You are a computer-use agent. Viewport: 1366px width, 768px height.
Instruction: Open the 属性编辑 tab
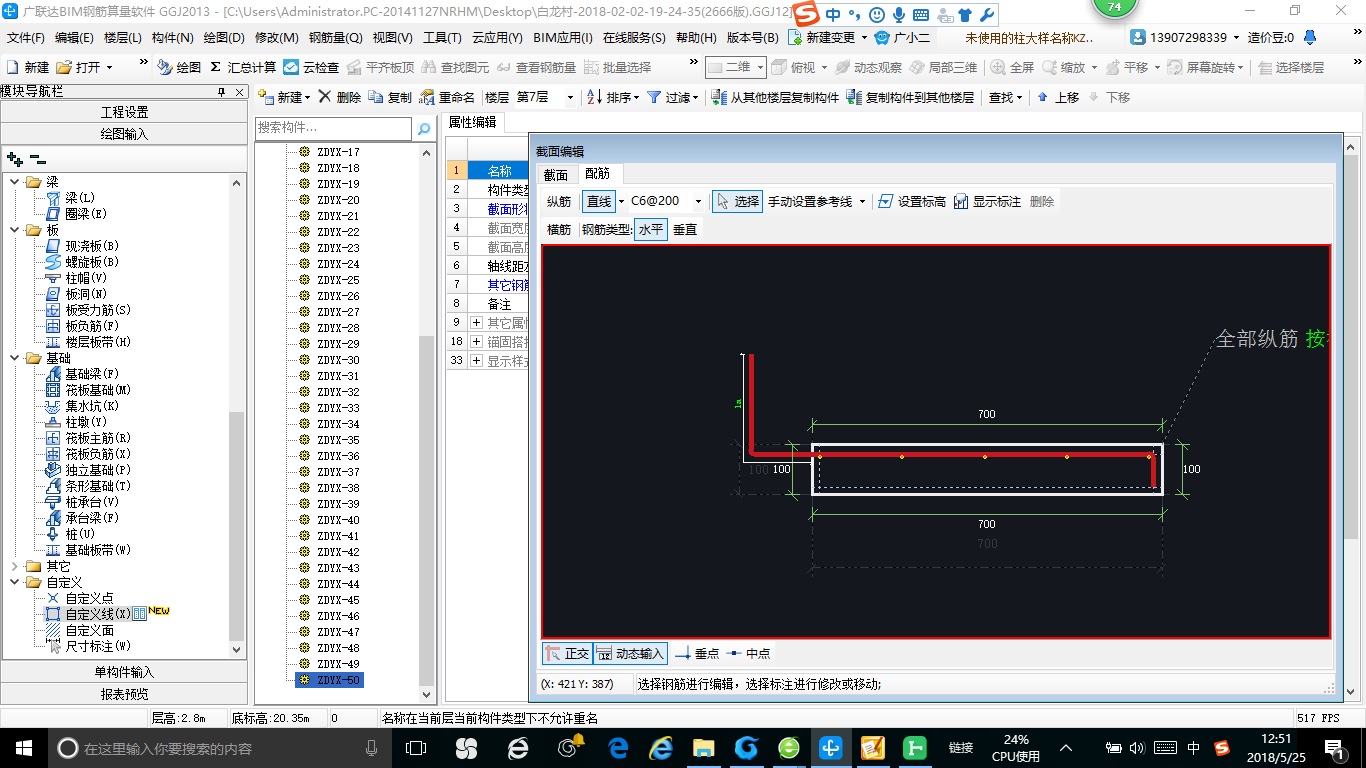[x=472, y=122]
